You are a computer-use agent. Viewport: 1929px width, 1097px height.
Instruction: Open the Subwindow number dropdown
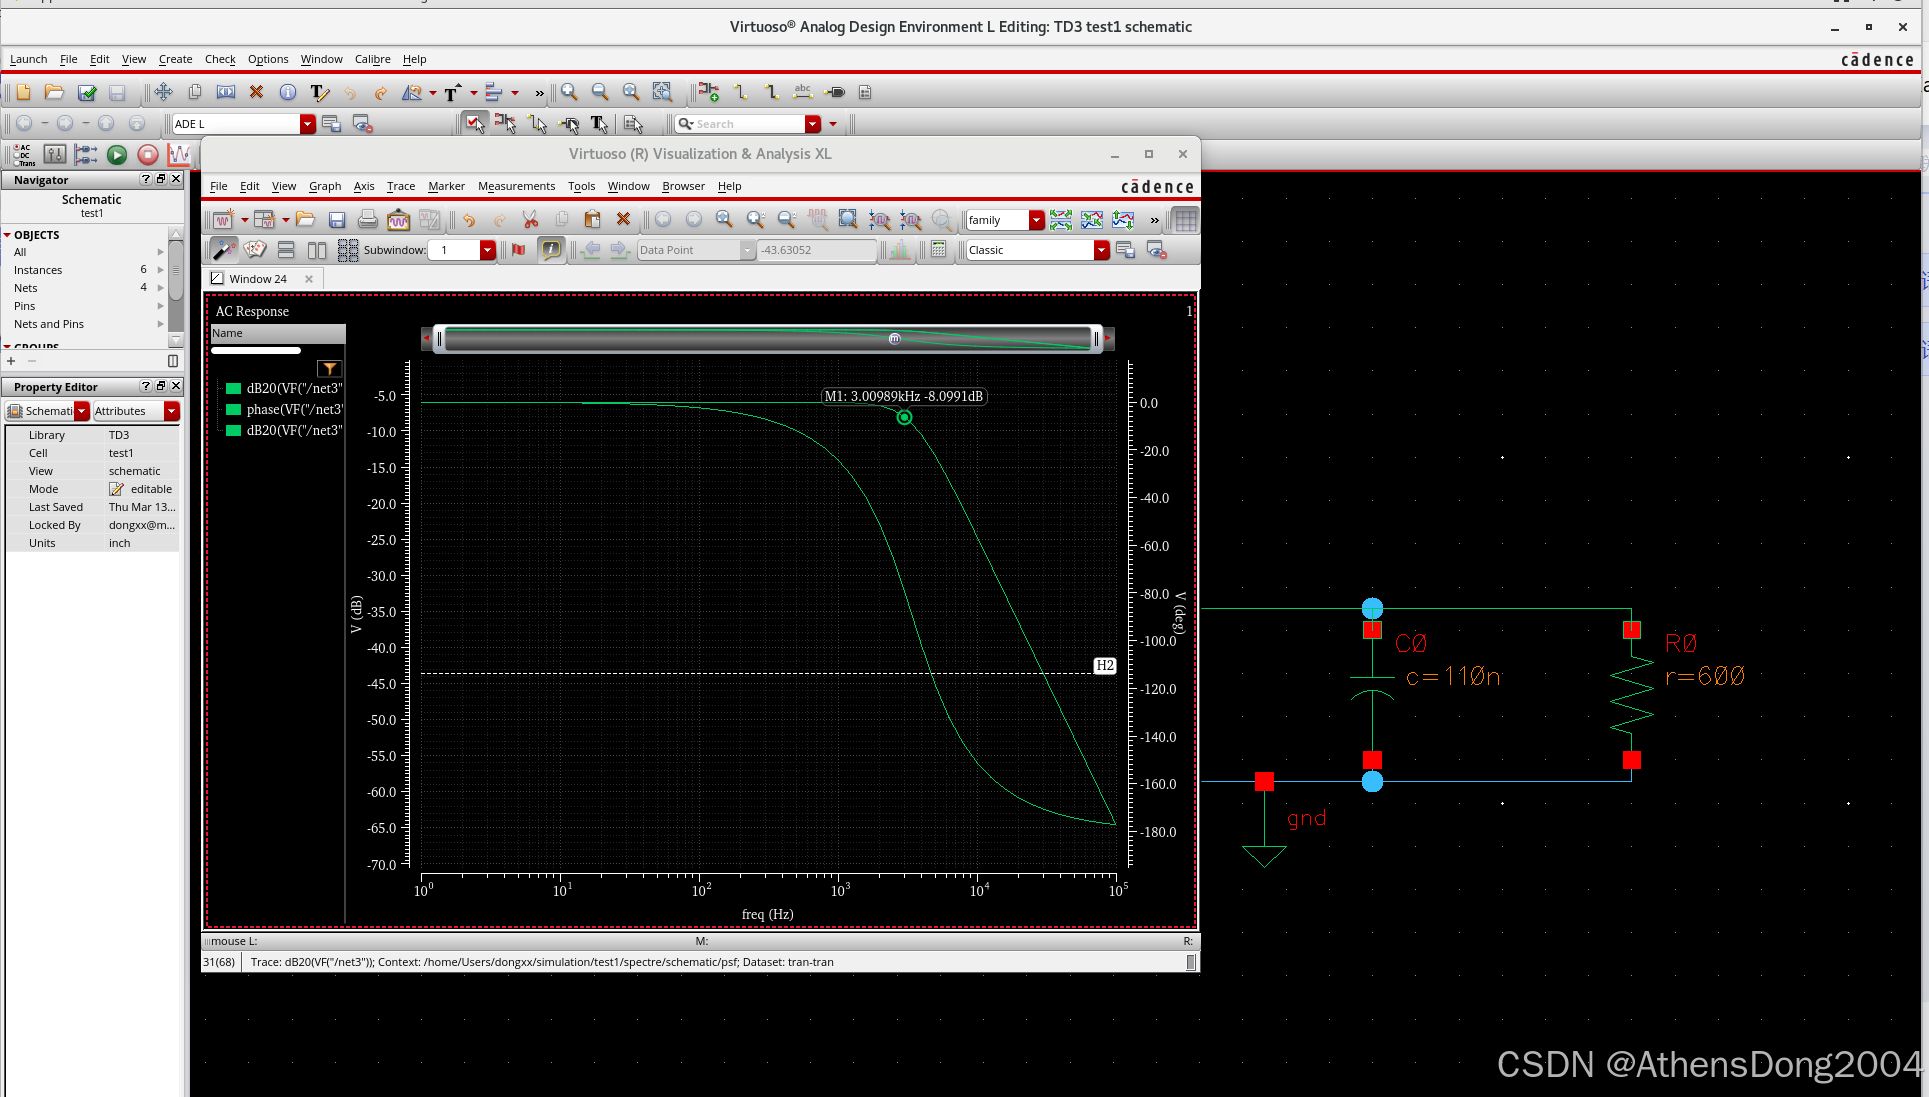487,250
